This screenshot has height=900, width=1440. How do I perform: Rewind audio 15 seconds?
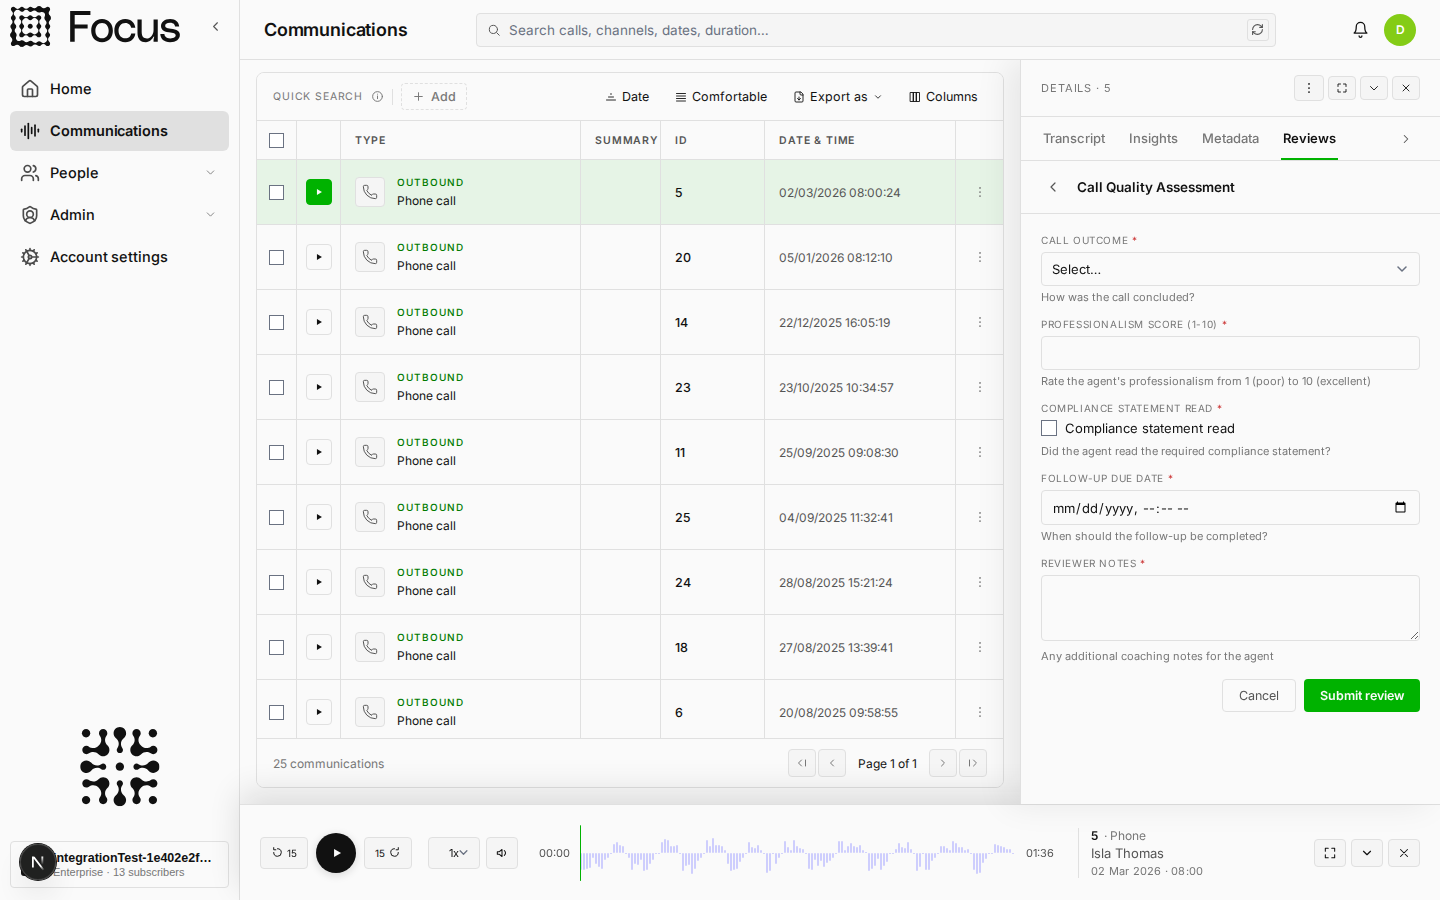[284, 853]
